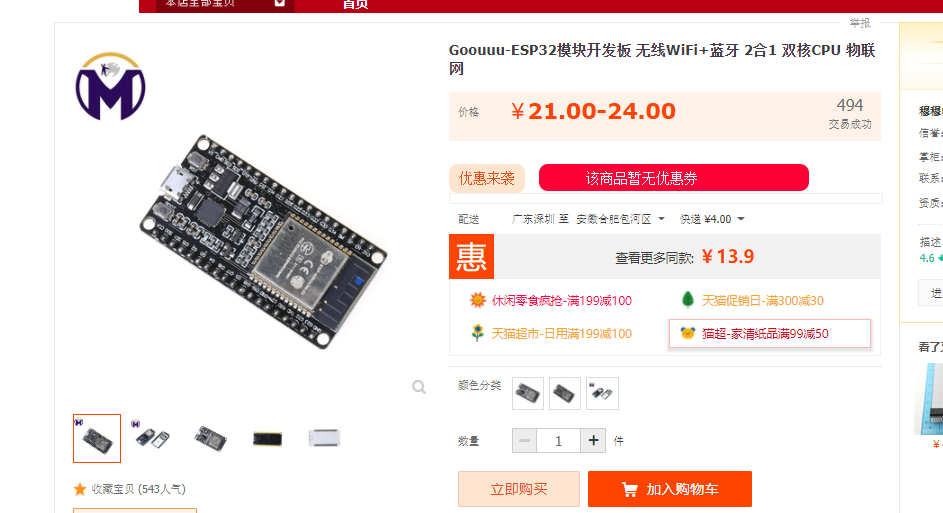The height and width of the screenshot is (513, 943).
Task: Click 立即购买 buy now button
Action: [x=518, y=489]
